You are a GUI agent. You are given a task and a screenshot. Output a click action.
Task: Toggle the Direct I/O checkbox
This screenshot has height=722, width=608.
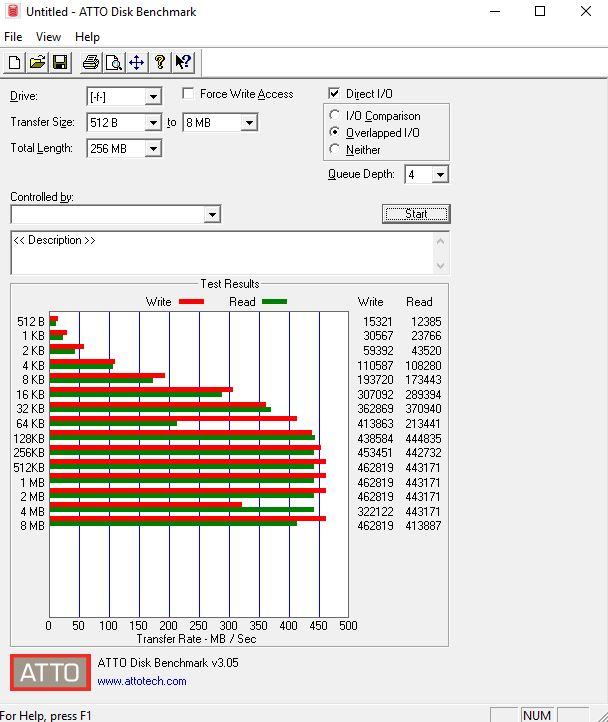click(334, 93)
